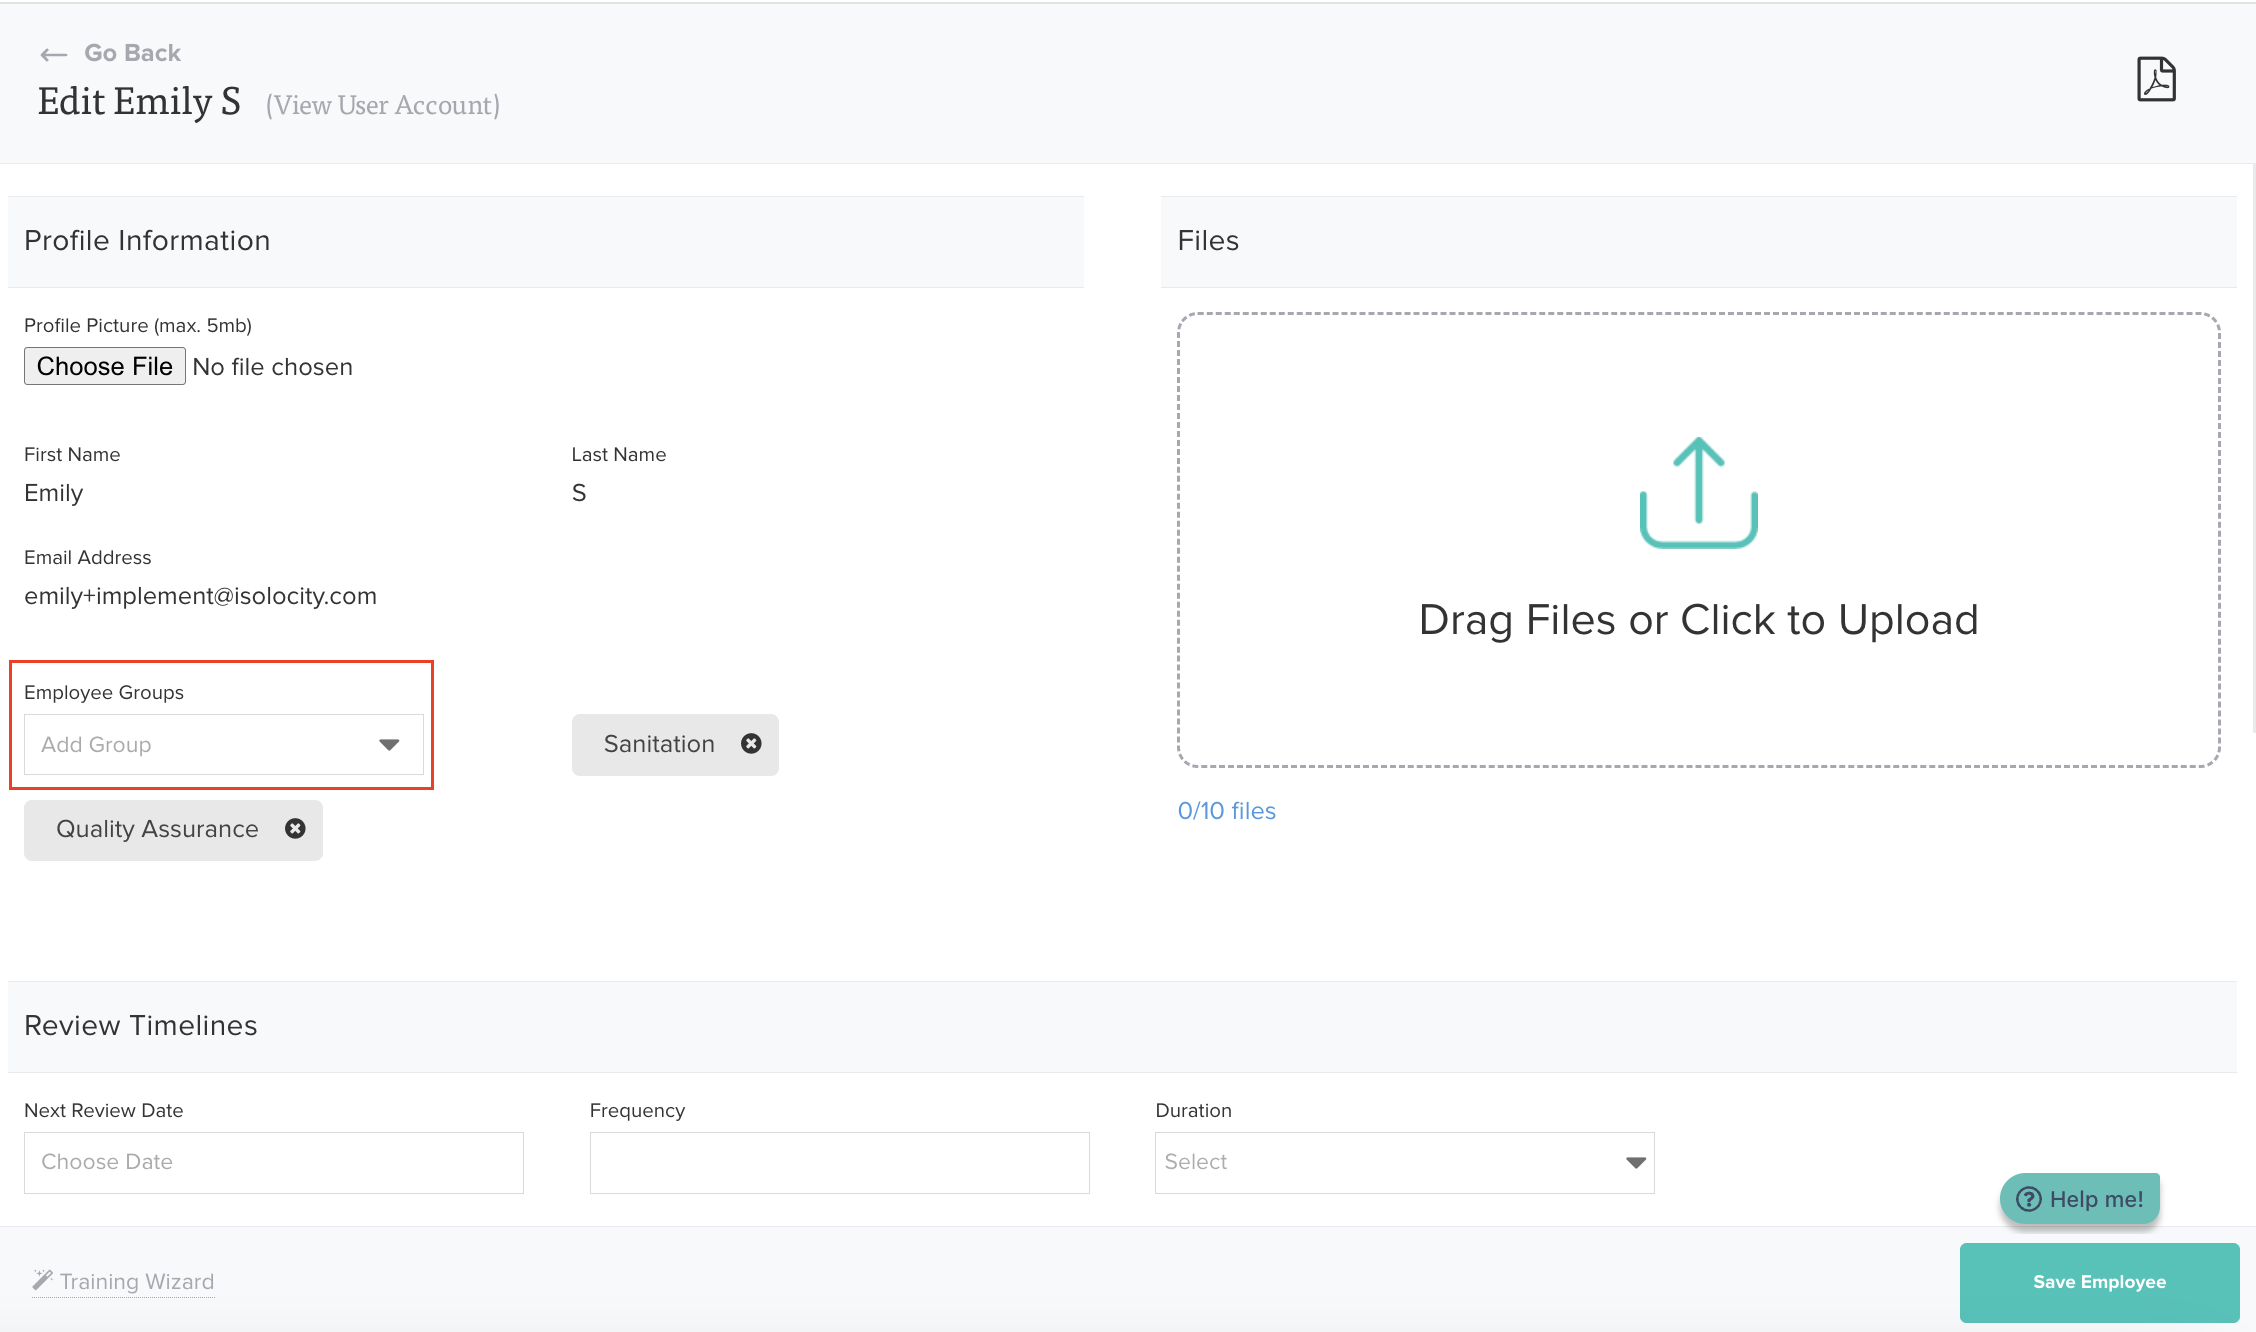Click the Help me question icon
Image resolution: width=2256 pixels, height=1332 pixels.
2028,1198
